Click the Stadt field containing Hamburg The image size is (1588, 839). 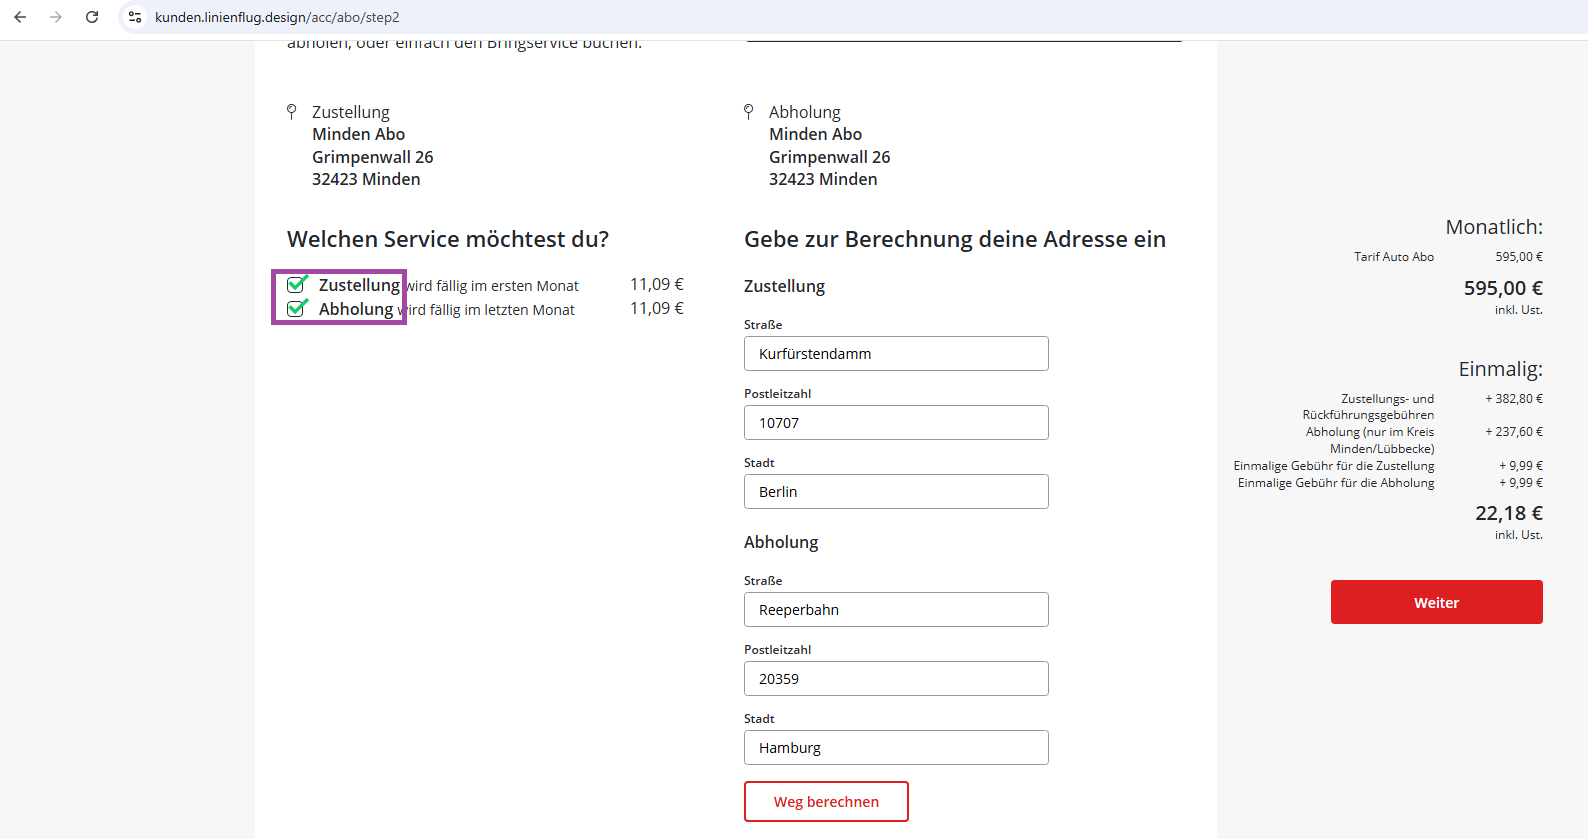click(895, 748)
